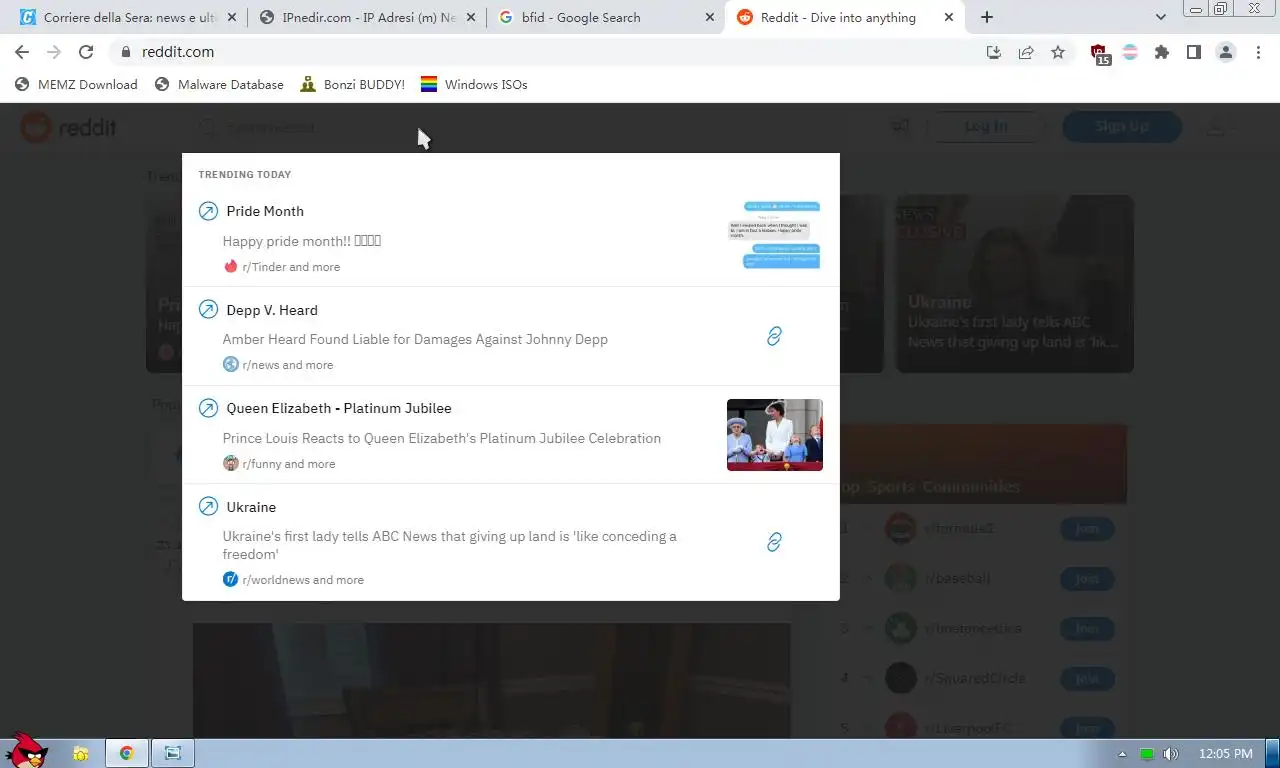Click the volume speaker tray icon
Image resolution: width=1280 pixels, height=768 pixels.
[1171, 754]
